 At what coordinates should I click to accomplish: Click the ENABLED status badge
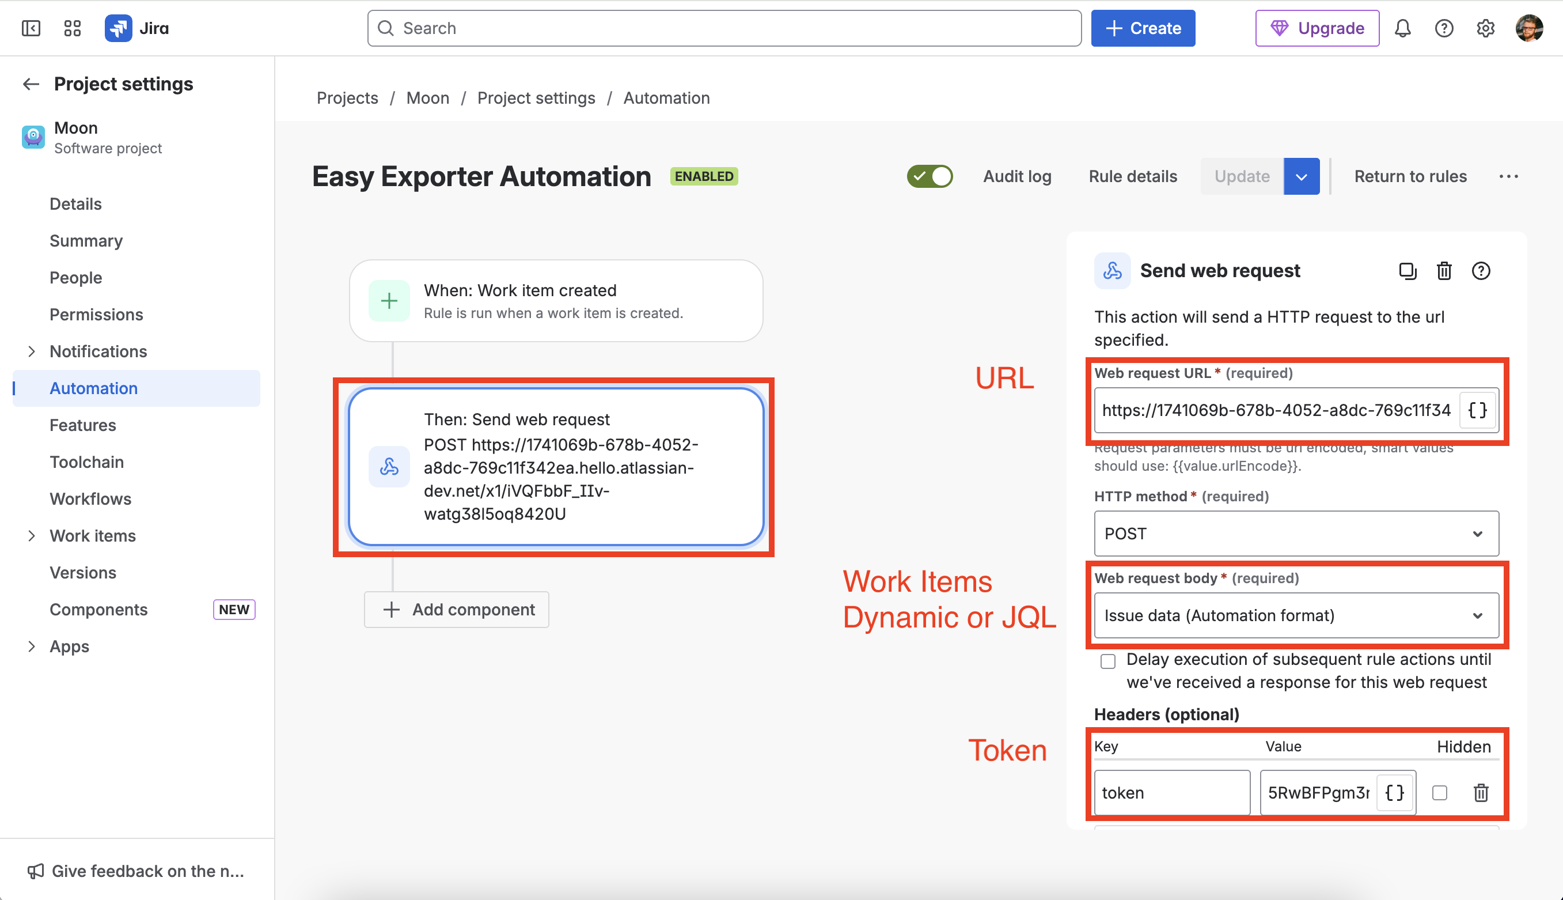pos(704,176)
